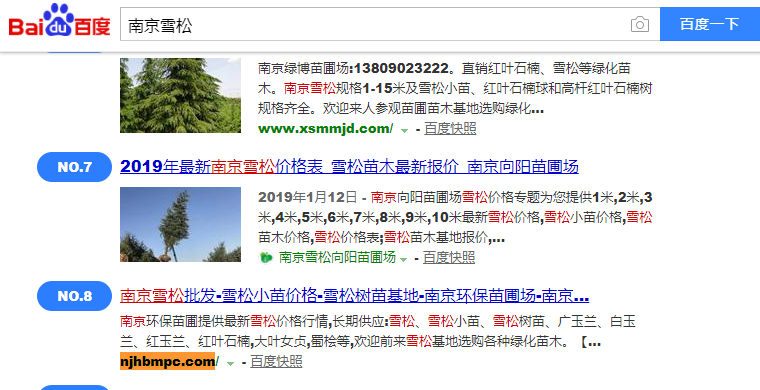
Task: Open camera image search icon
Action: (640, 24)
